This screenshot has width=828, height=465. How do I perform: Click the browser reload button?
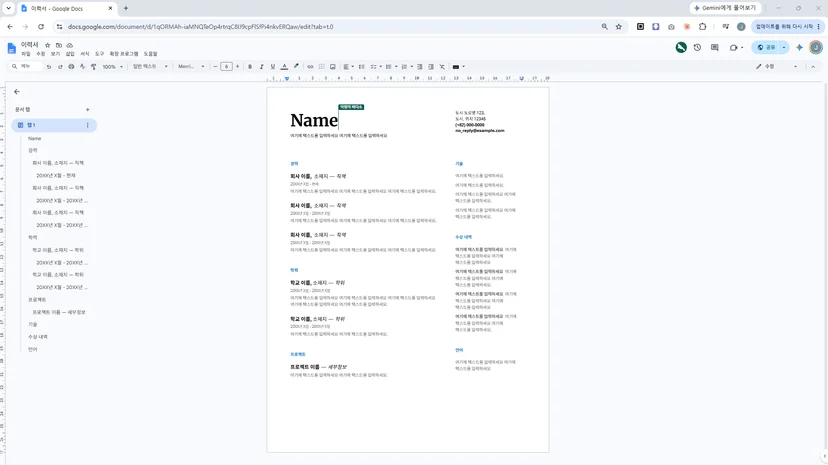(x=41, y=26)
